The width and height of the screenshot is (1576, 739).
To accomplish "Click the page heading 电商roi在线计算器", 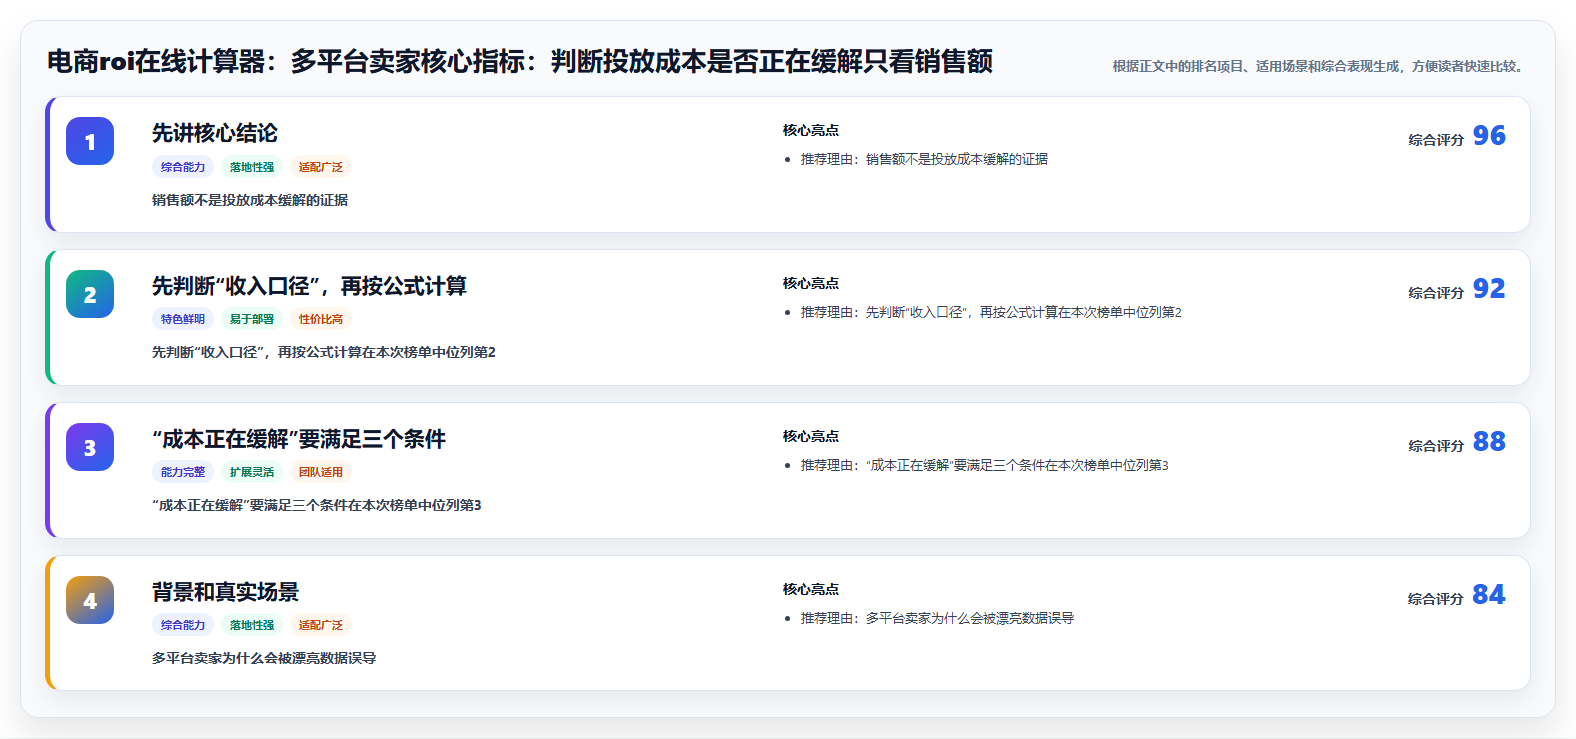I will [x=520, y=62].
